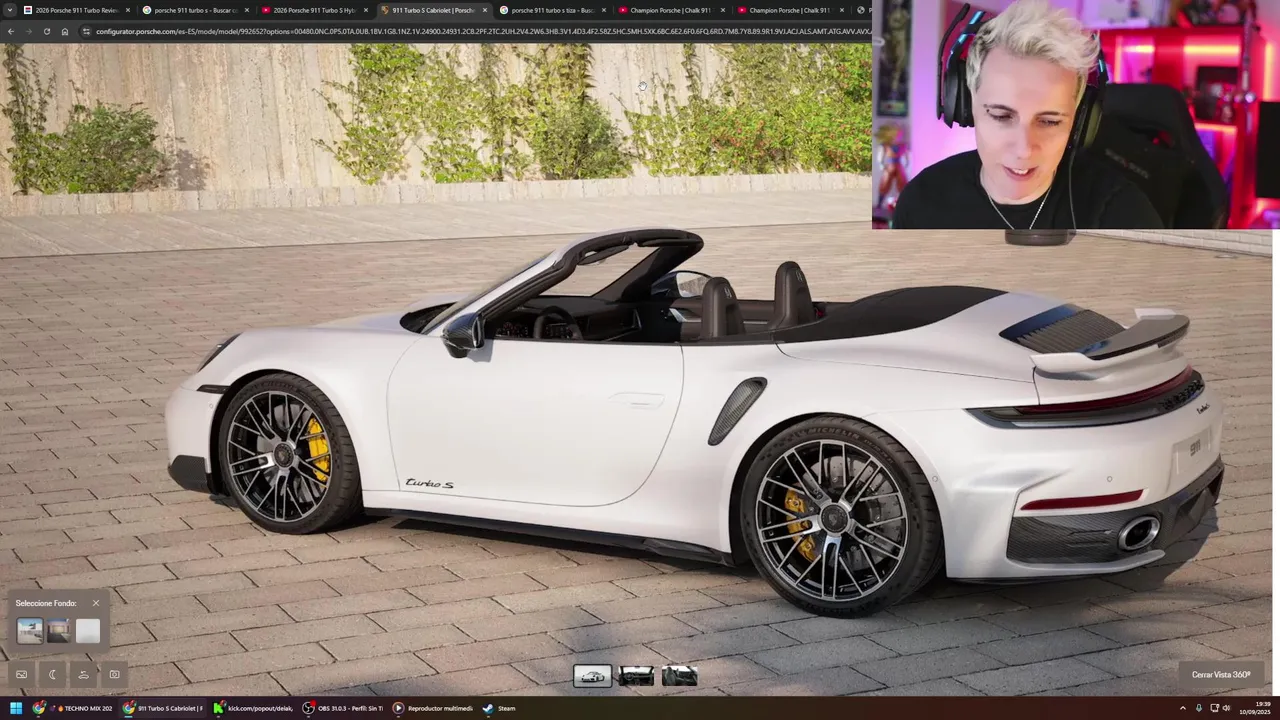The image size is (1280, 720).
Task: Close the 2026 Porsche 911 Turbo Review tab
Action: [127, 10]
